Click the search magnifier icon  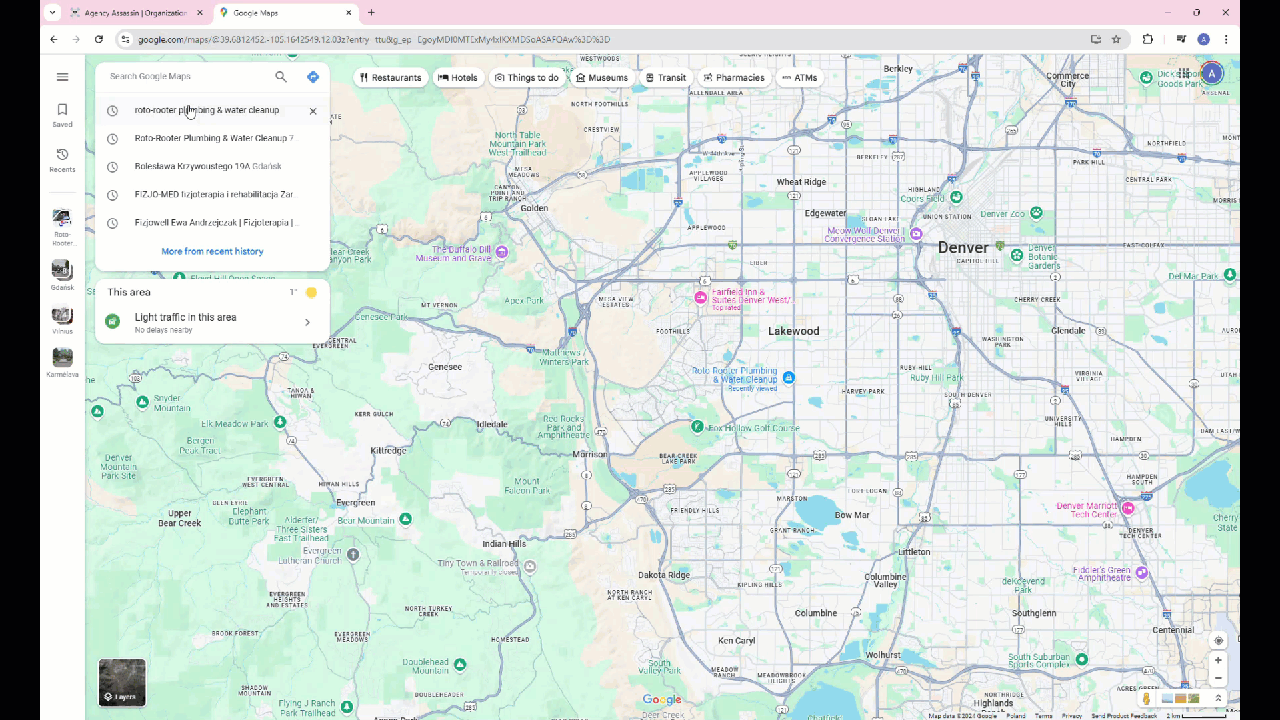[281, 77]
